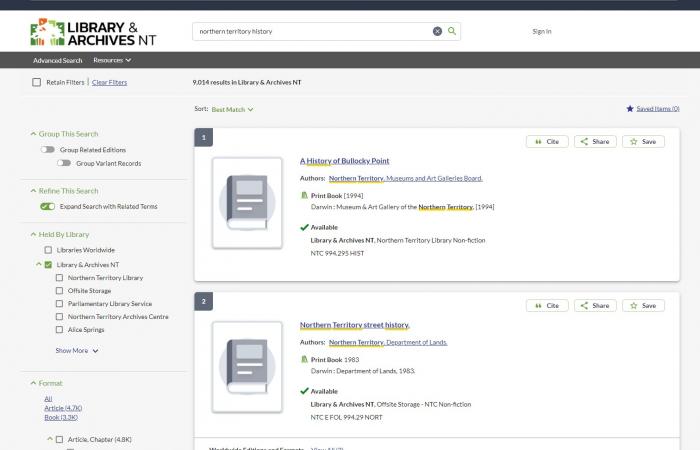This screenshot has height=450, width=700.
Task: Click Sign In
Action: pyautogui.click(x=542, y=31)
